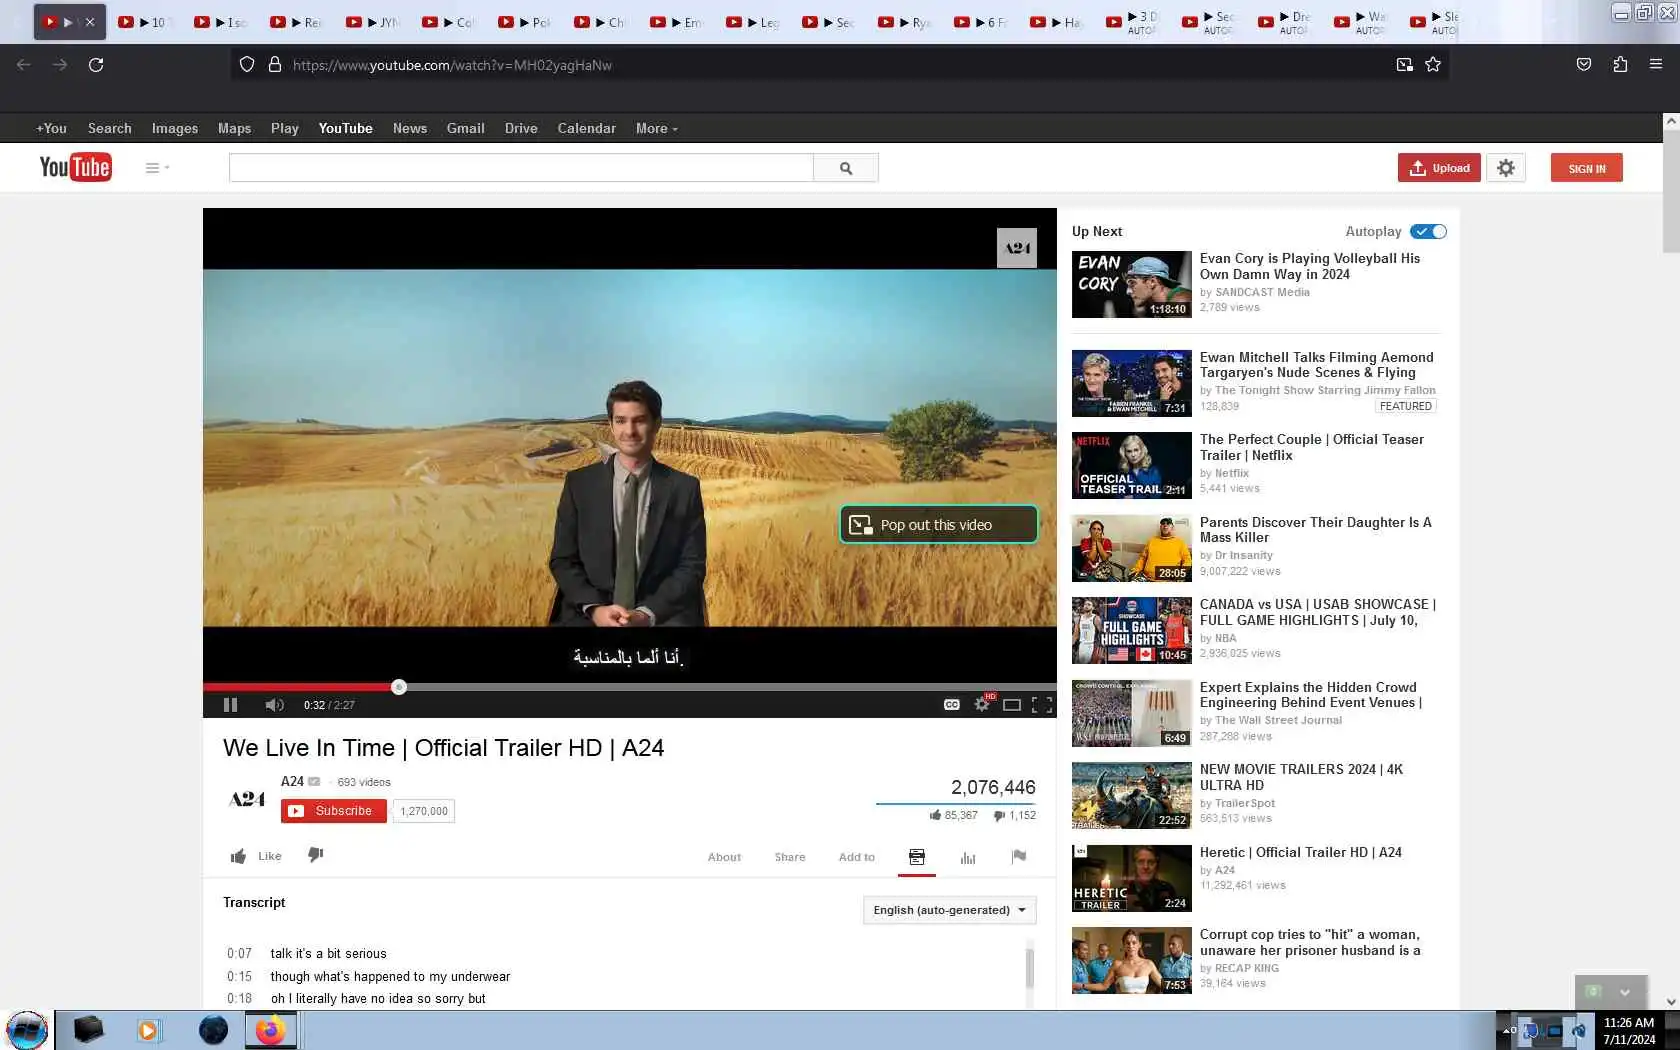Screen dimensions: 1680x1050
Task: Seek using the video progress bar handle
Action: pyautogui.click(x=399, y=687)
